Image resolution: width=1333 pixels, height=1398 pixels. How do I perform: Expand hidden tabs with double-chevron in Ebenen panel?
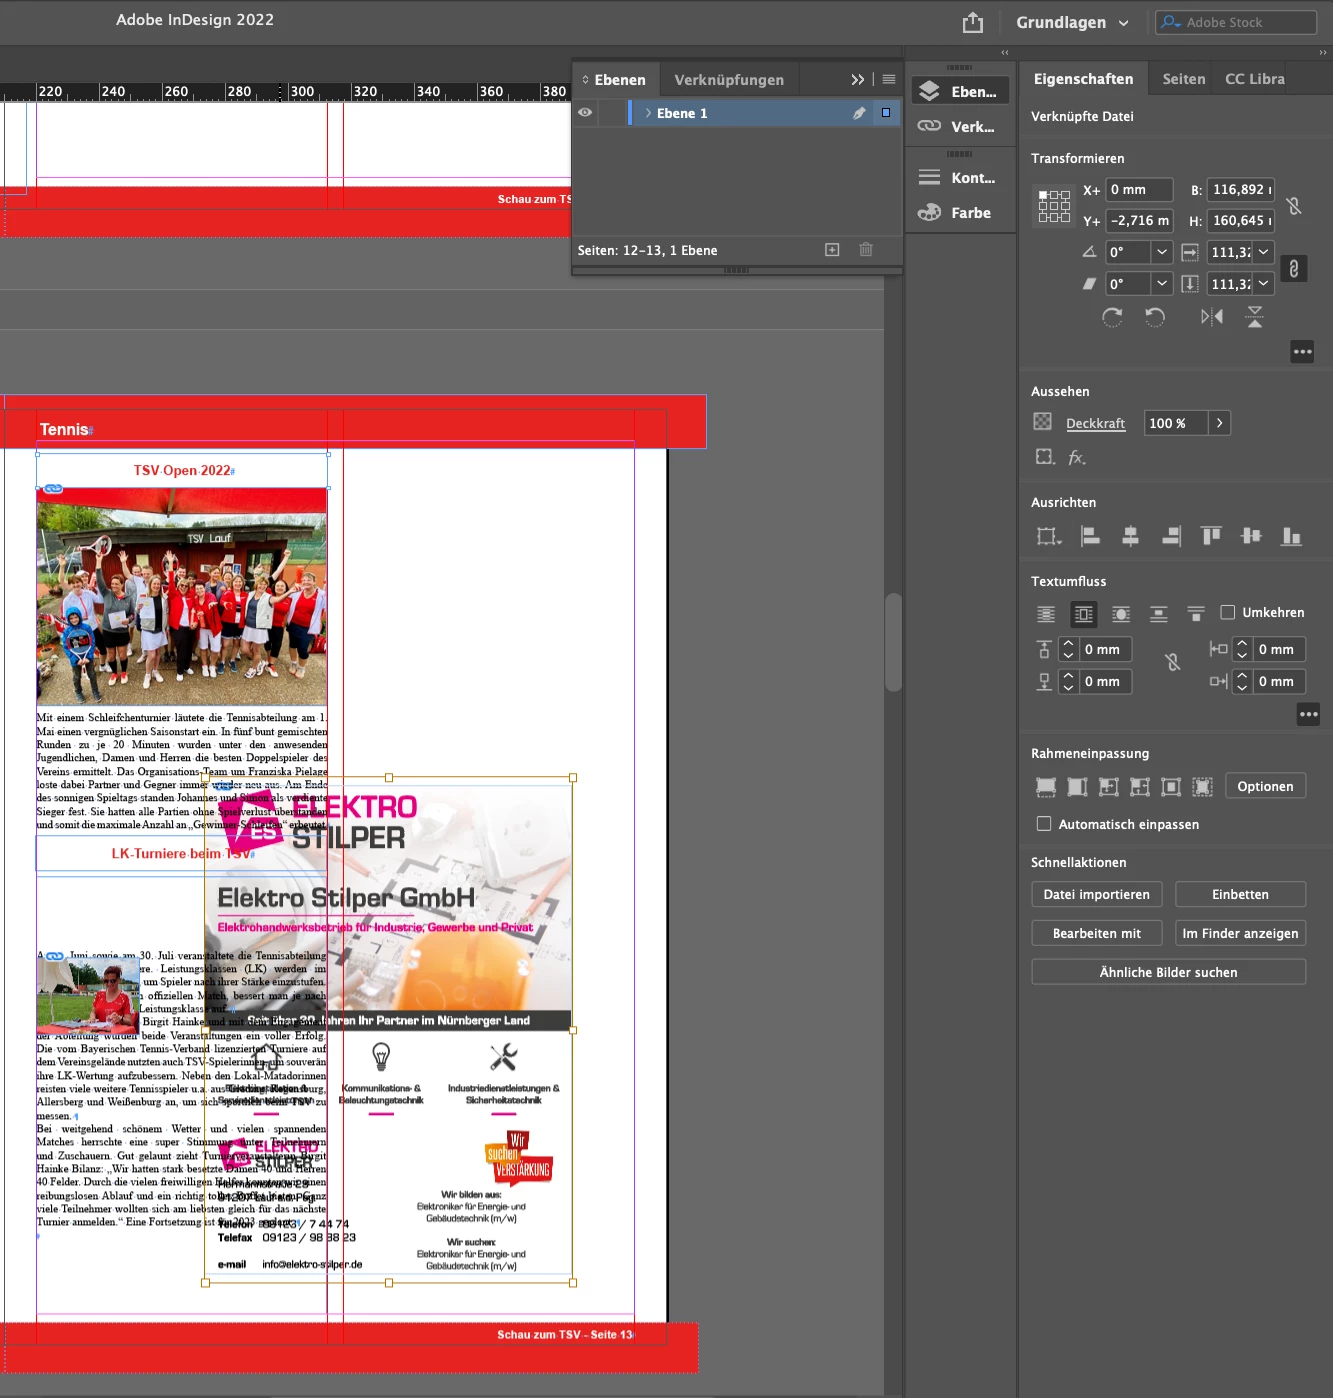coord(857,80)
